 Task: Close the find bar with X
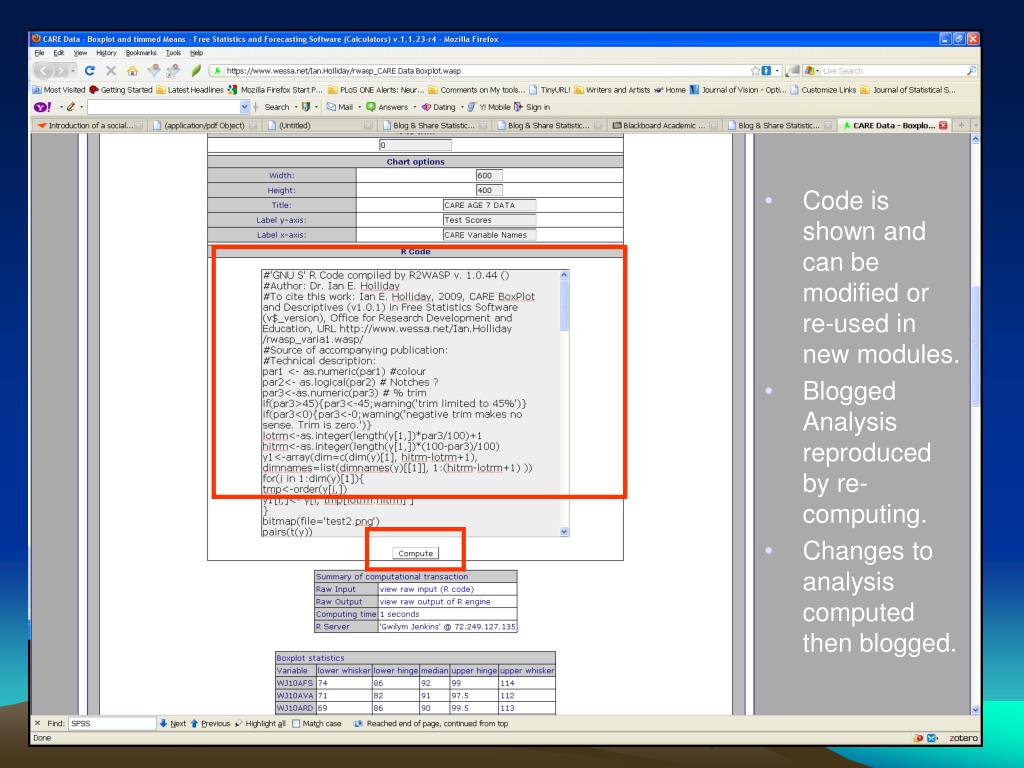coord(37,724)
